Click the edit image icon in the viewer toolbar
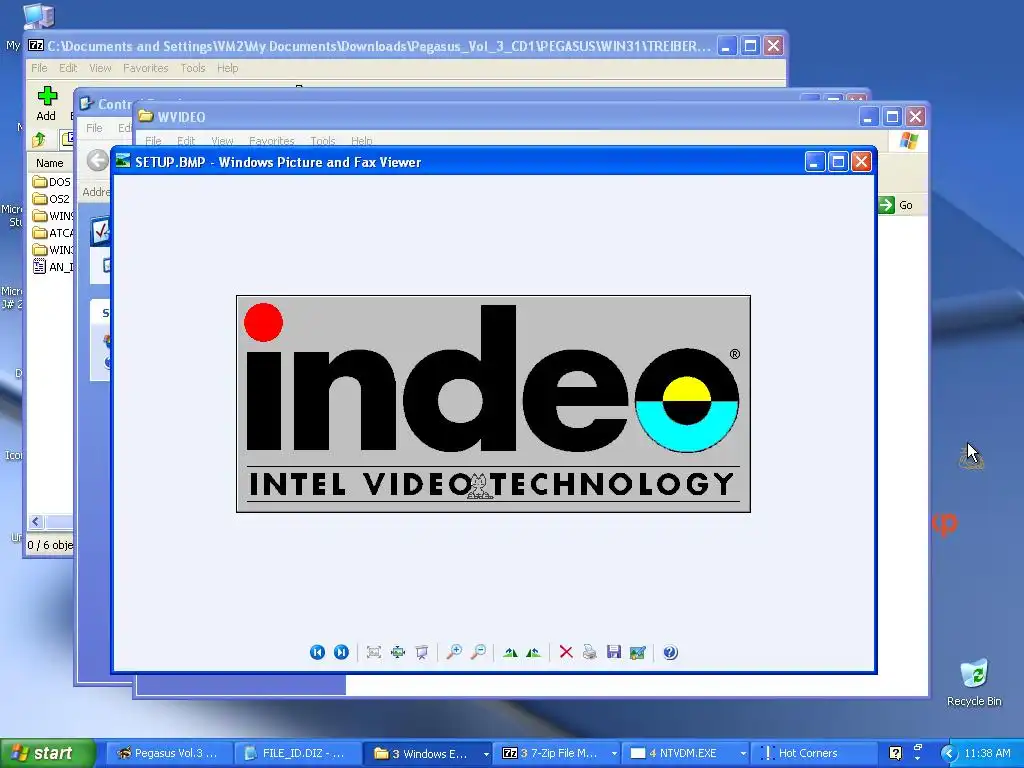1024x768 pixels. [x=637, y=652]
